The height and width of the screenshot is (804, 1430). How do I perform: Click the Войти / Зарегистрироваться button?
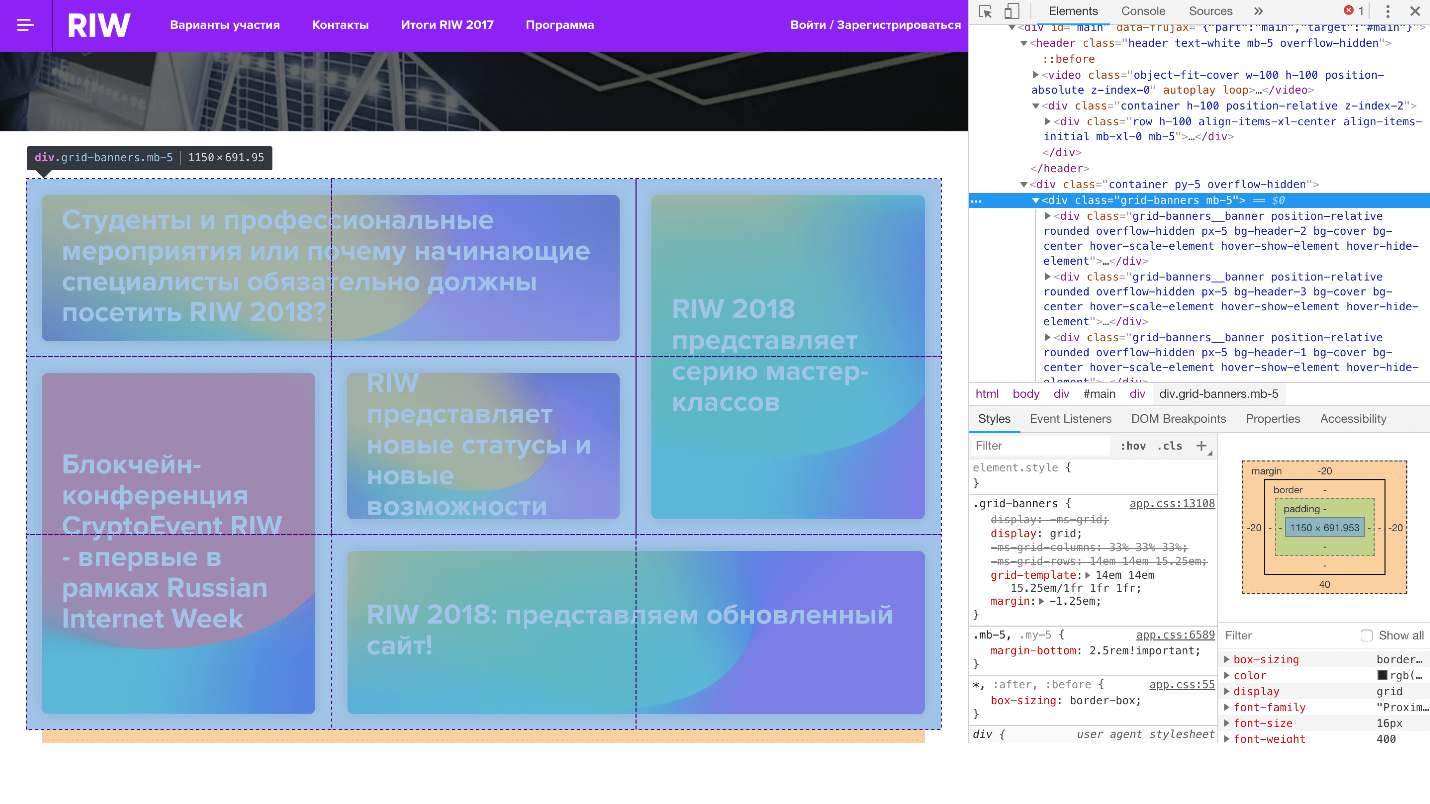pos(876,24)
